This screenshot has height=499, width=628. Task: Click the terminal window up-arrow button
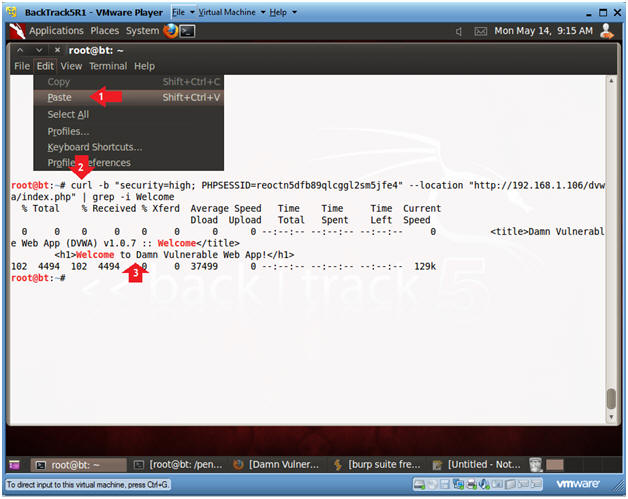(x=20, y=50)
